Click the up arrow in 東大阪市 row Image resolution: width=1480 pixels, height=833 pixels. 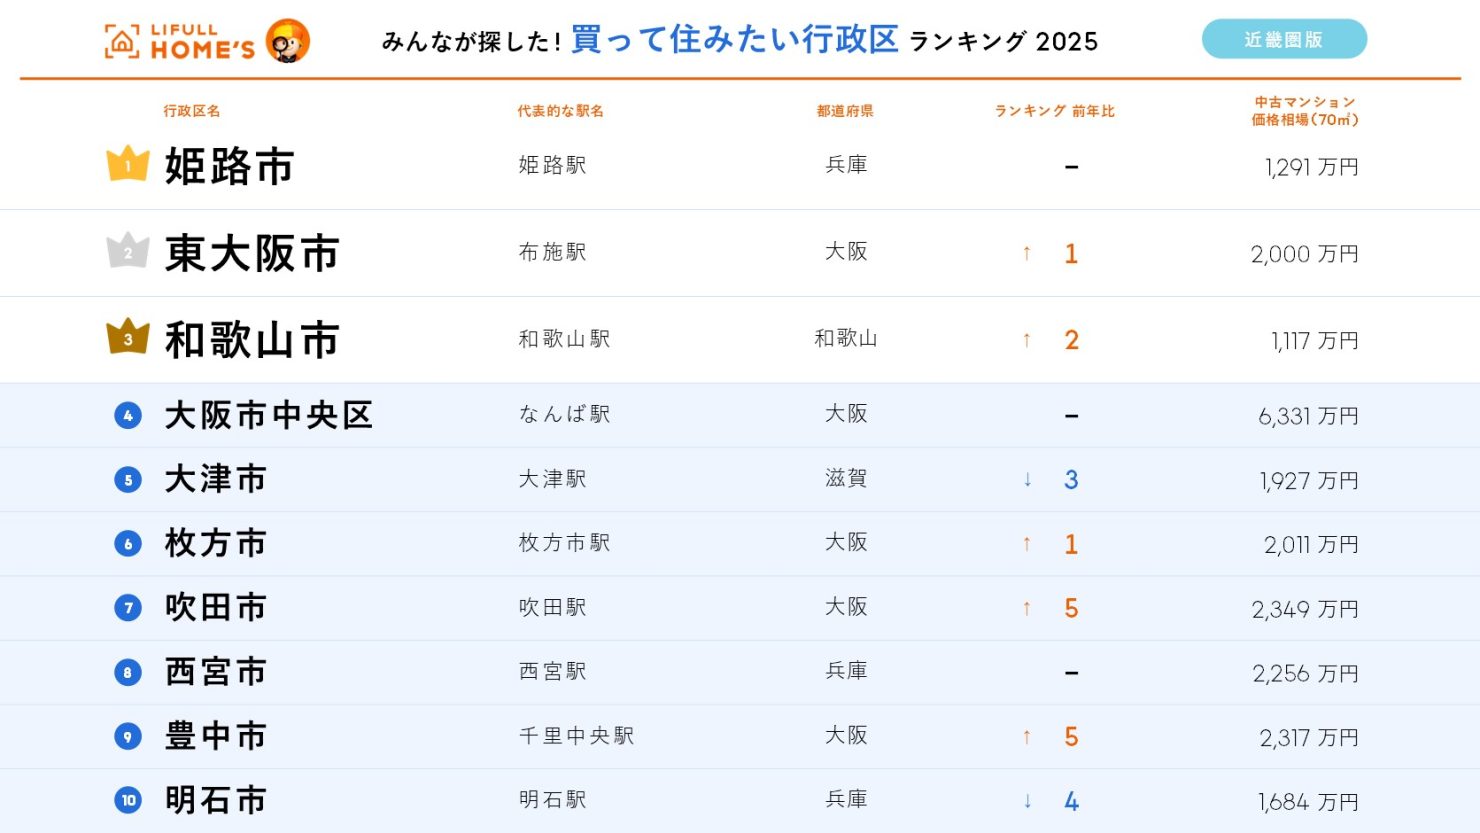tap(1027, 254)
